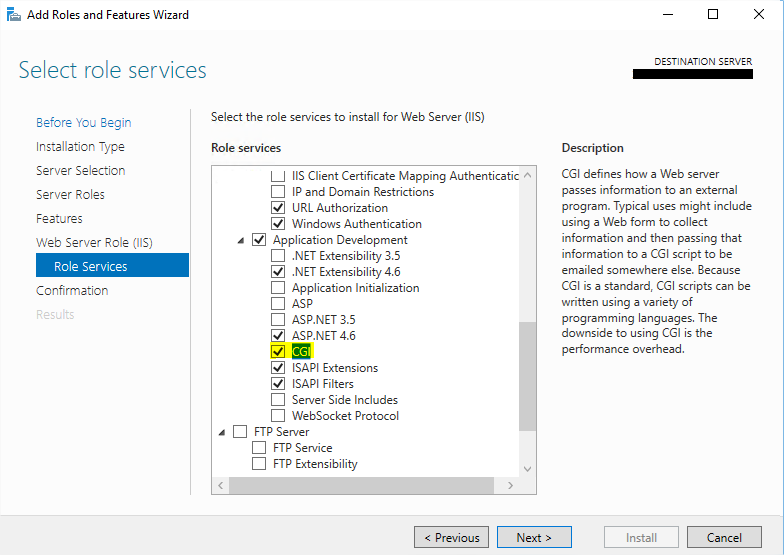Uncheck the URL Authorization checkbox
The height and width of the screenshot is (555, 784).
coord(278,208)
